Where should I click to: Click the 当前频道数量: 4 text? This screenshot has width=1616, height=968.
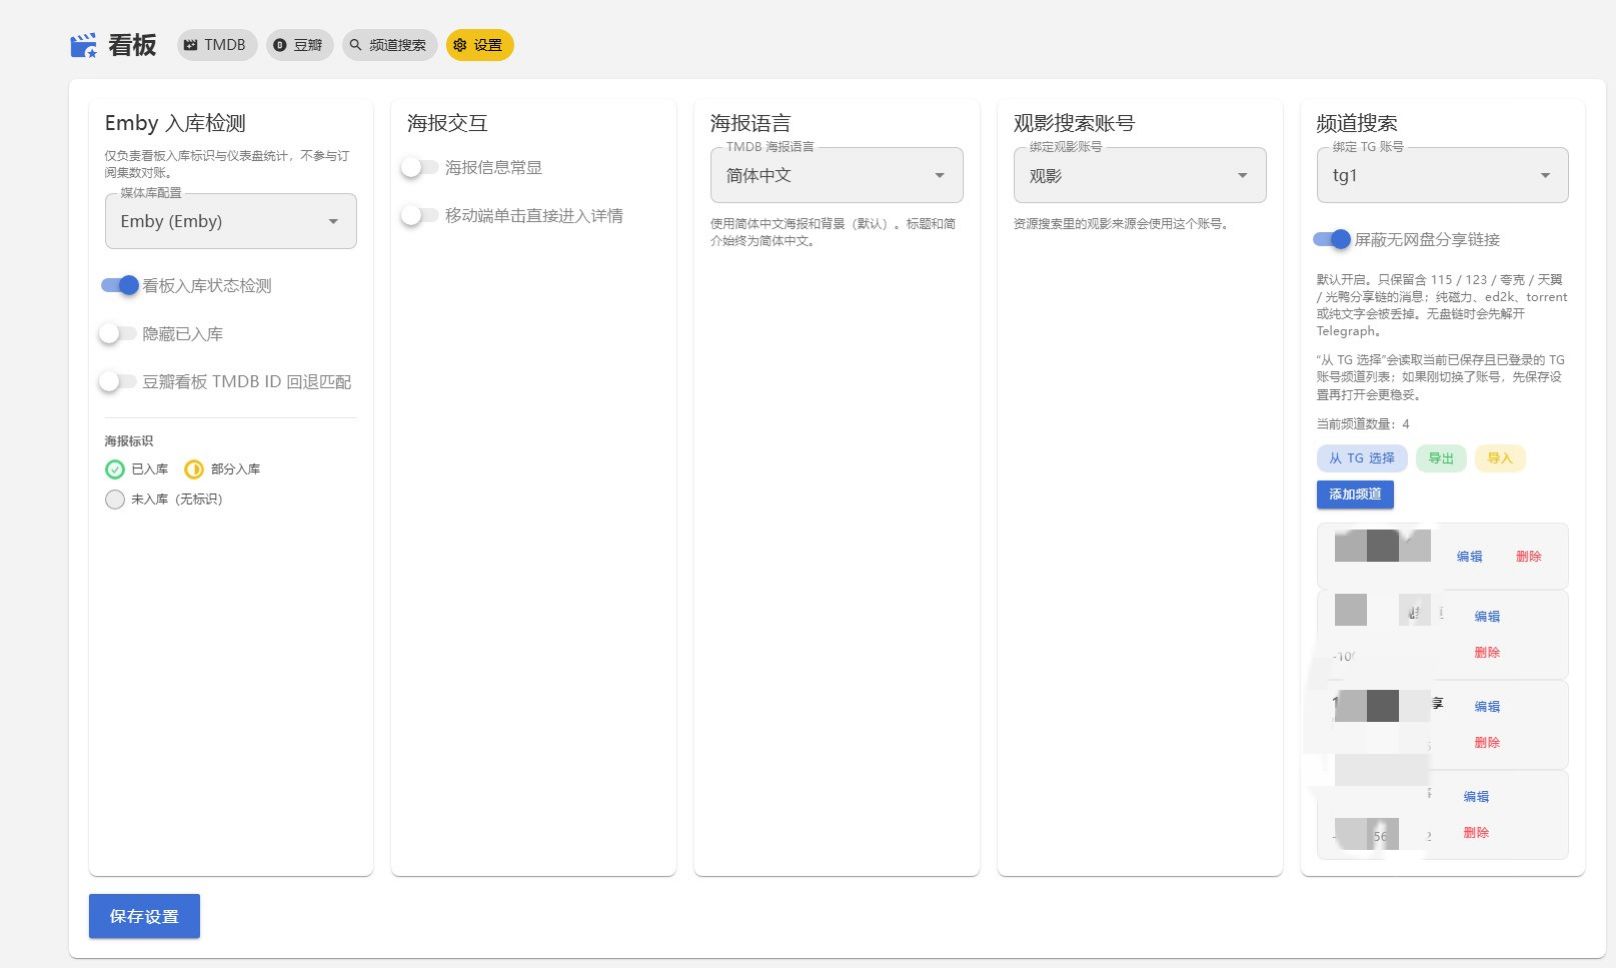1363,424
